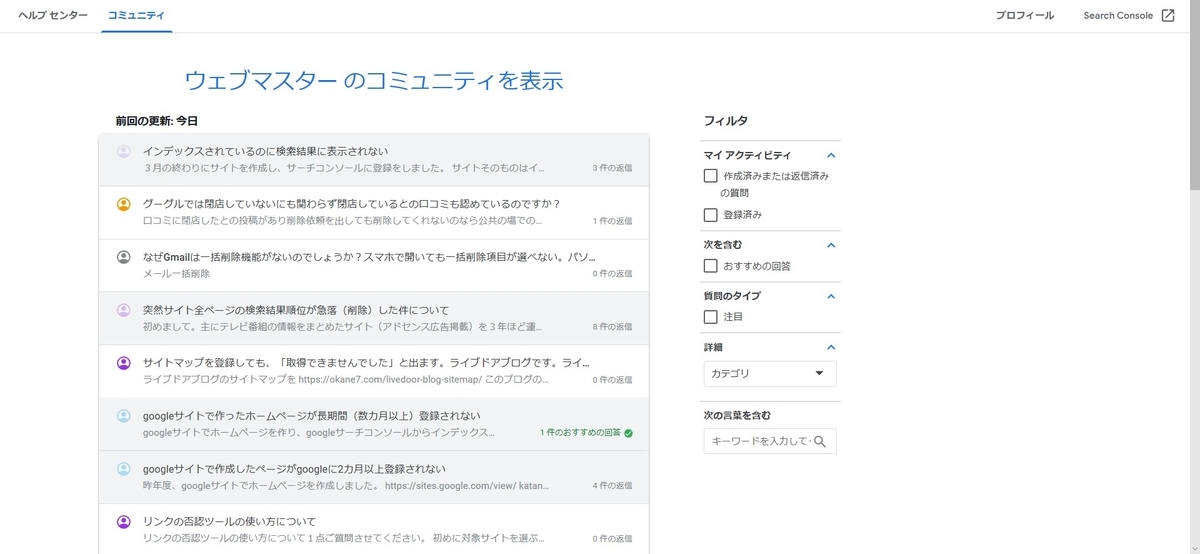
Task: Click 1 件のおすすめの回答 label
Action: coord(580,433)
